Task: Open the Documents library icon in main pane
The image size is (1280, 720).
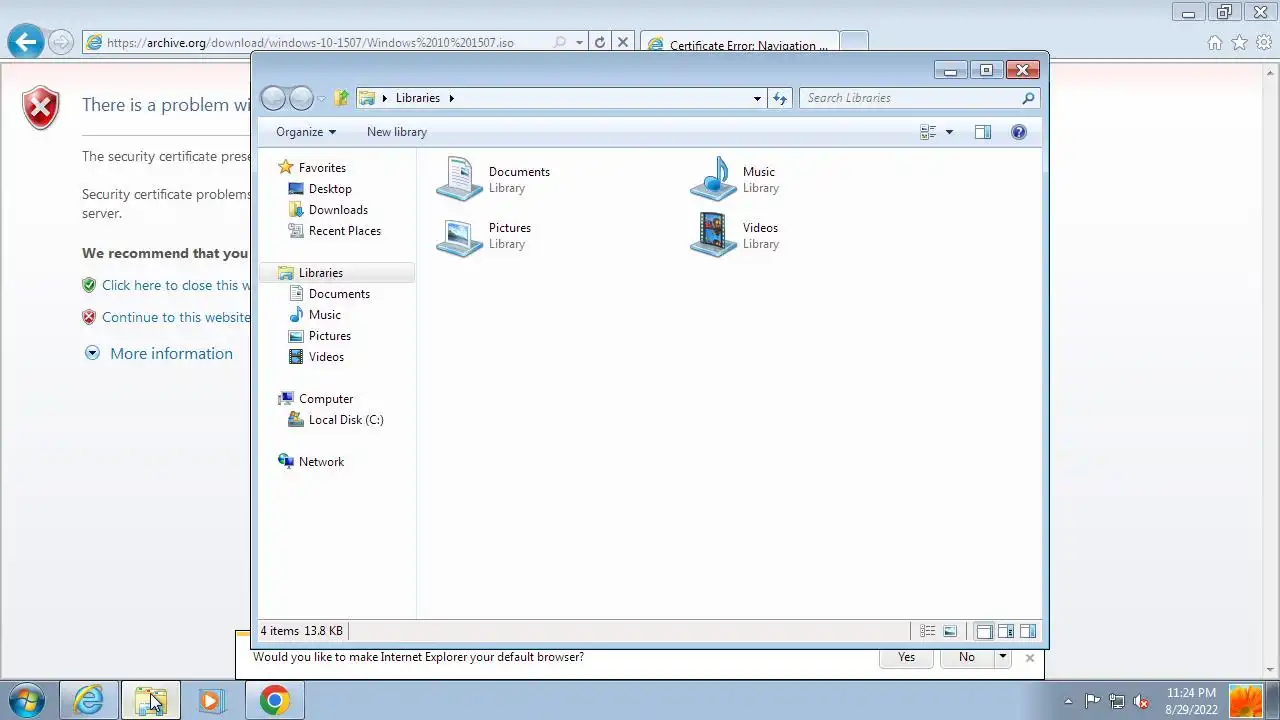Action: click(459, 179)
